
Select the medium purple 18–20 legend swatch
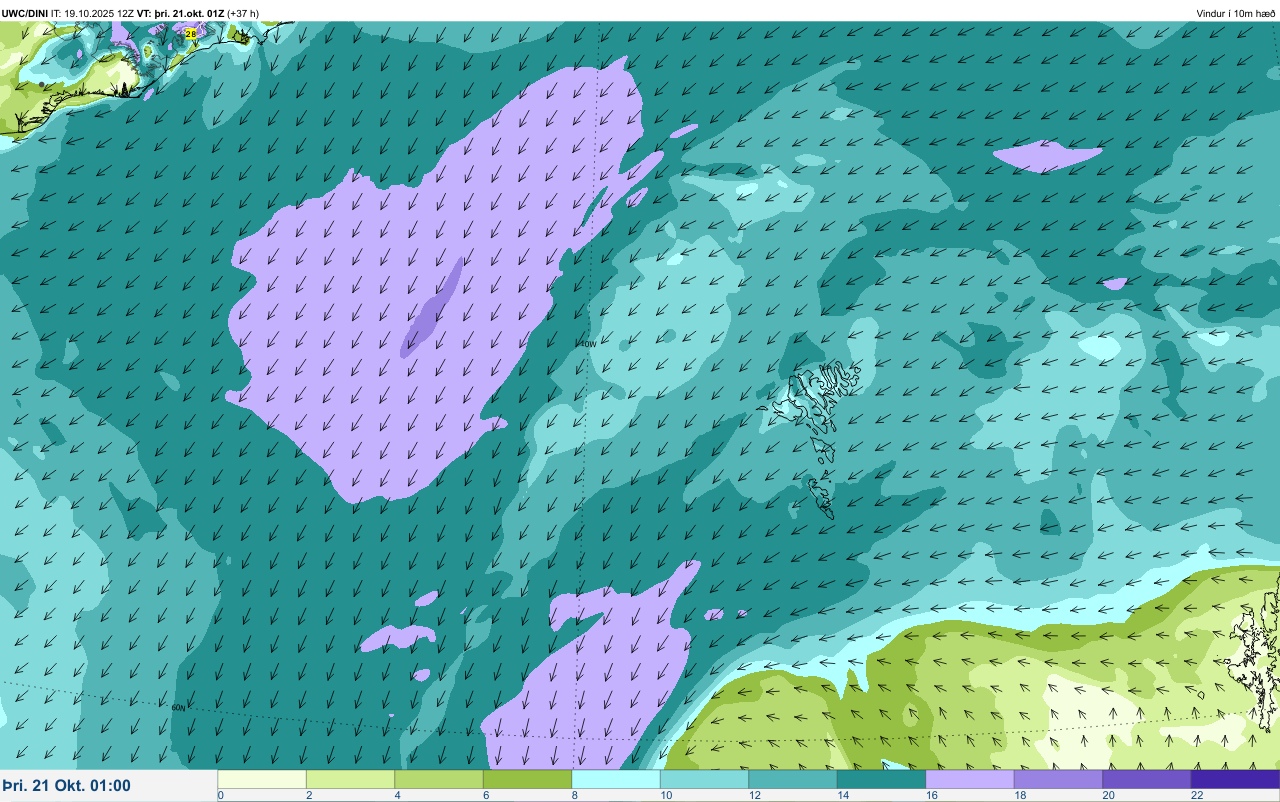pyautogui.click(x=1058, y=779)
